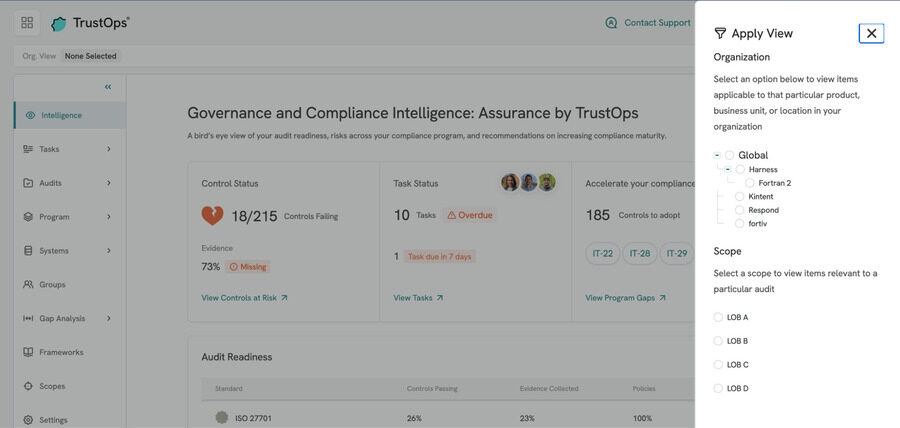900x428 pixels.
Task: Expand the Tasks sidebar chevron
Action: 108,149
